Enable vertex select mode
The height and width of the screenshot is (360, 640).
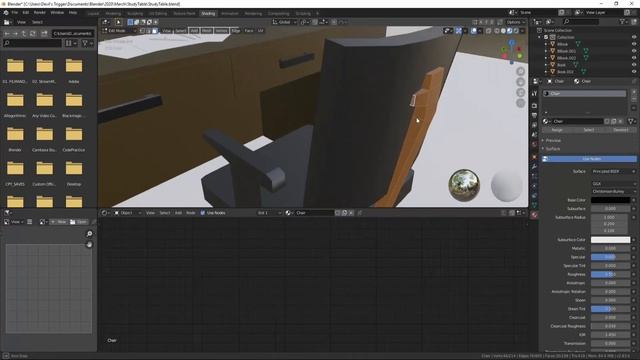coord(142,31)
